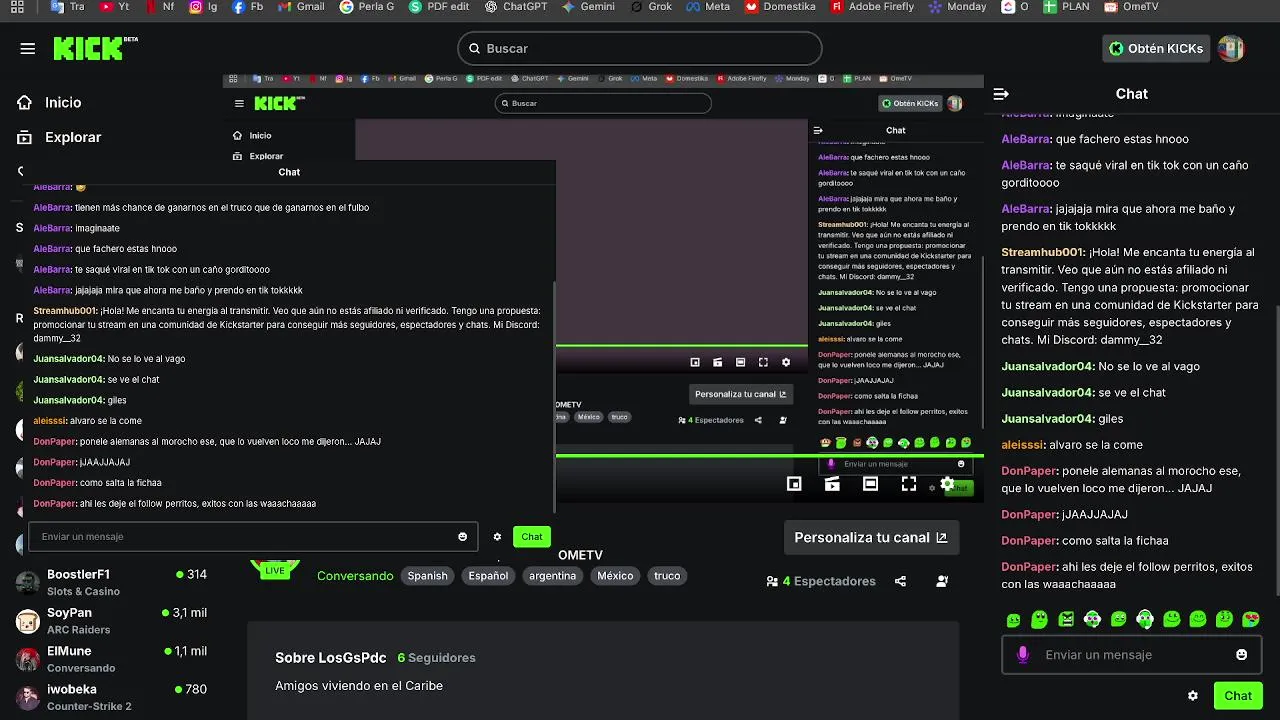This screenshot has width=1280, height=720.
Task: Open the Gmail bookmark
Action: click(x=301, y=6)
